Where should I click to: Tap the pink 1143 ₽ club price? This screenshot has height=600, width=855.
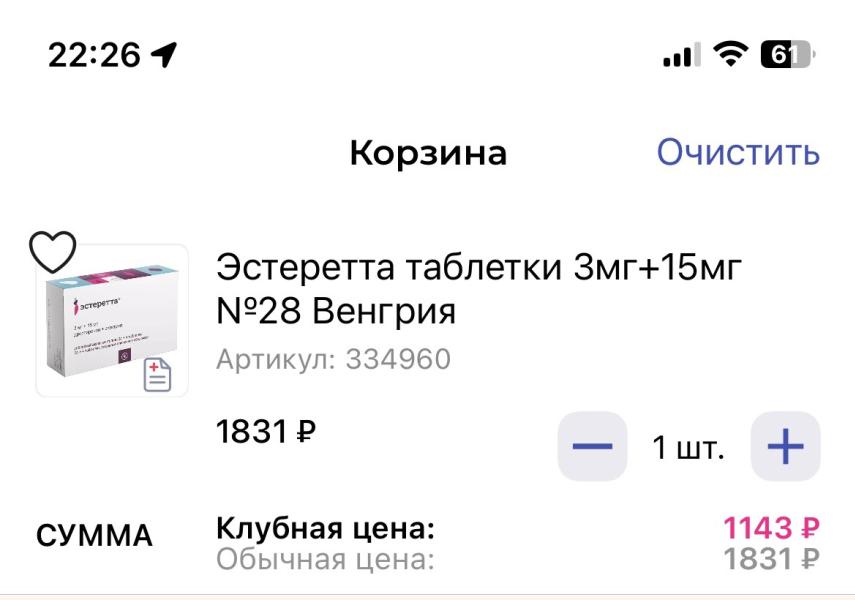[x=772, y=527]
